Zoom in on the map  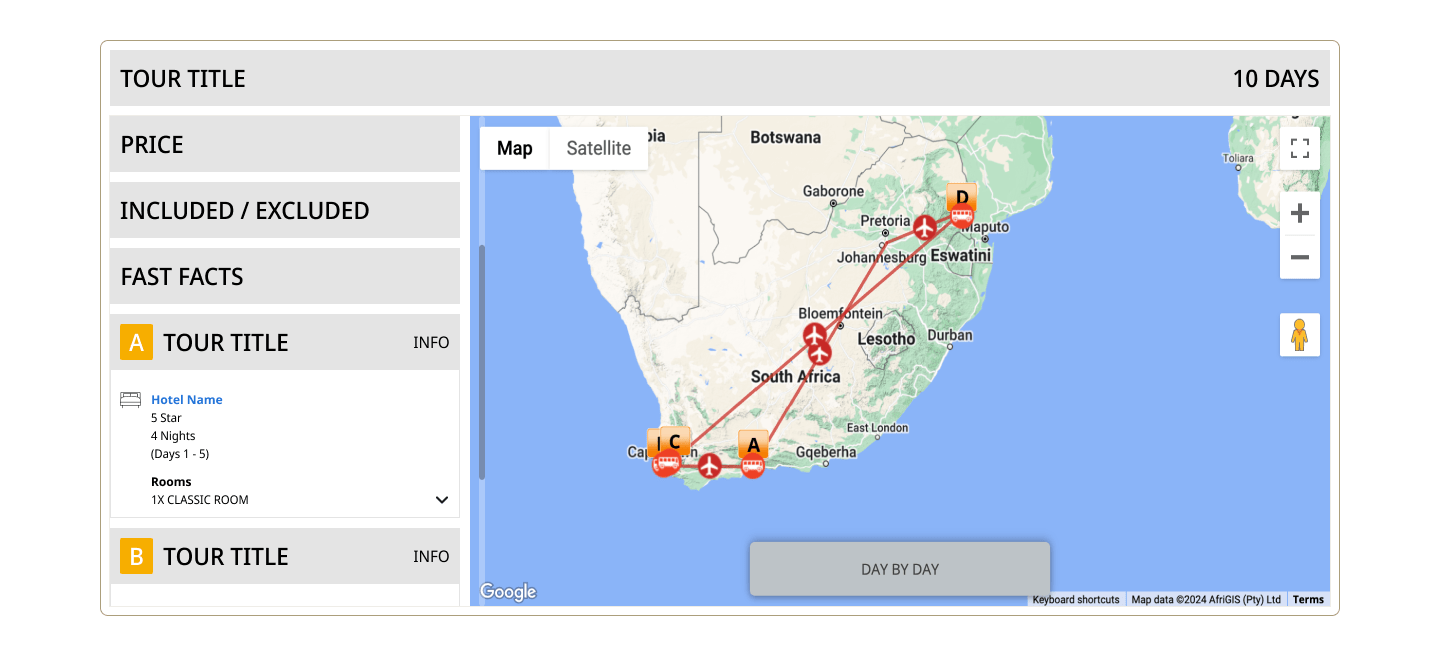[1300, 213]
